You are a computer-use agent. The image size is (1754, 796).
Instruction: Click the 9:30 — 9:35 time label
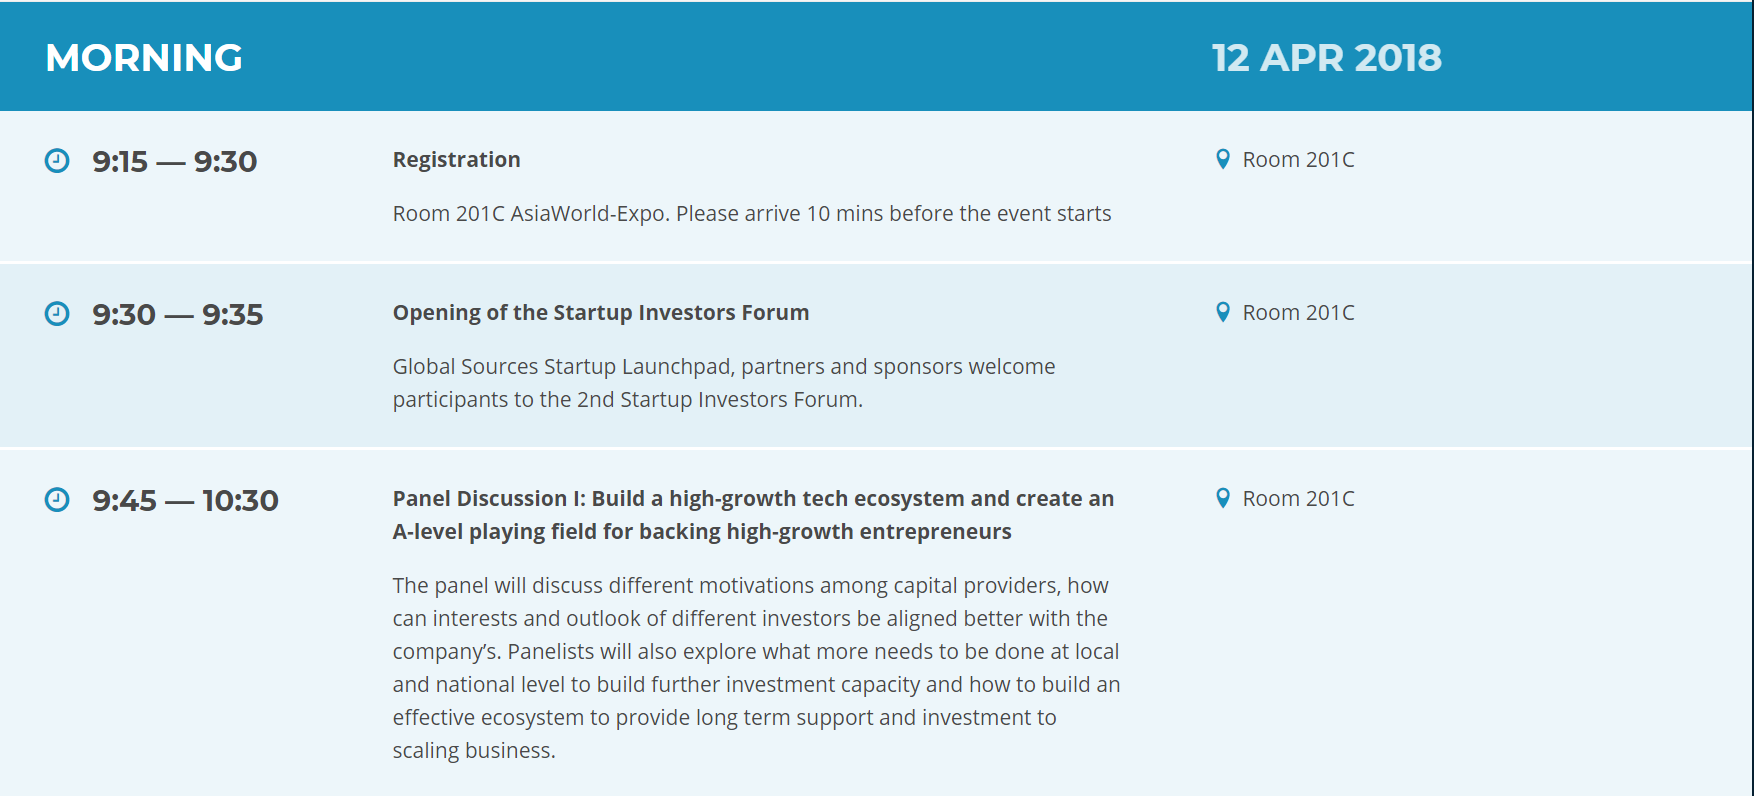click(178, 314)
